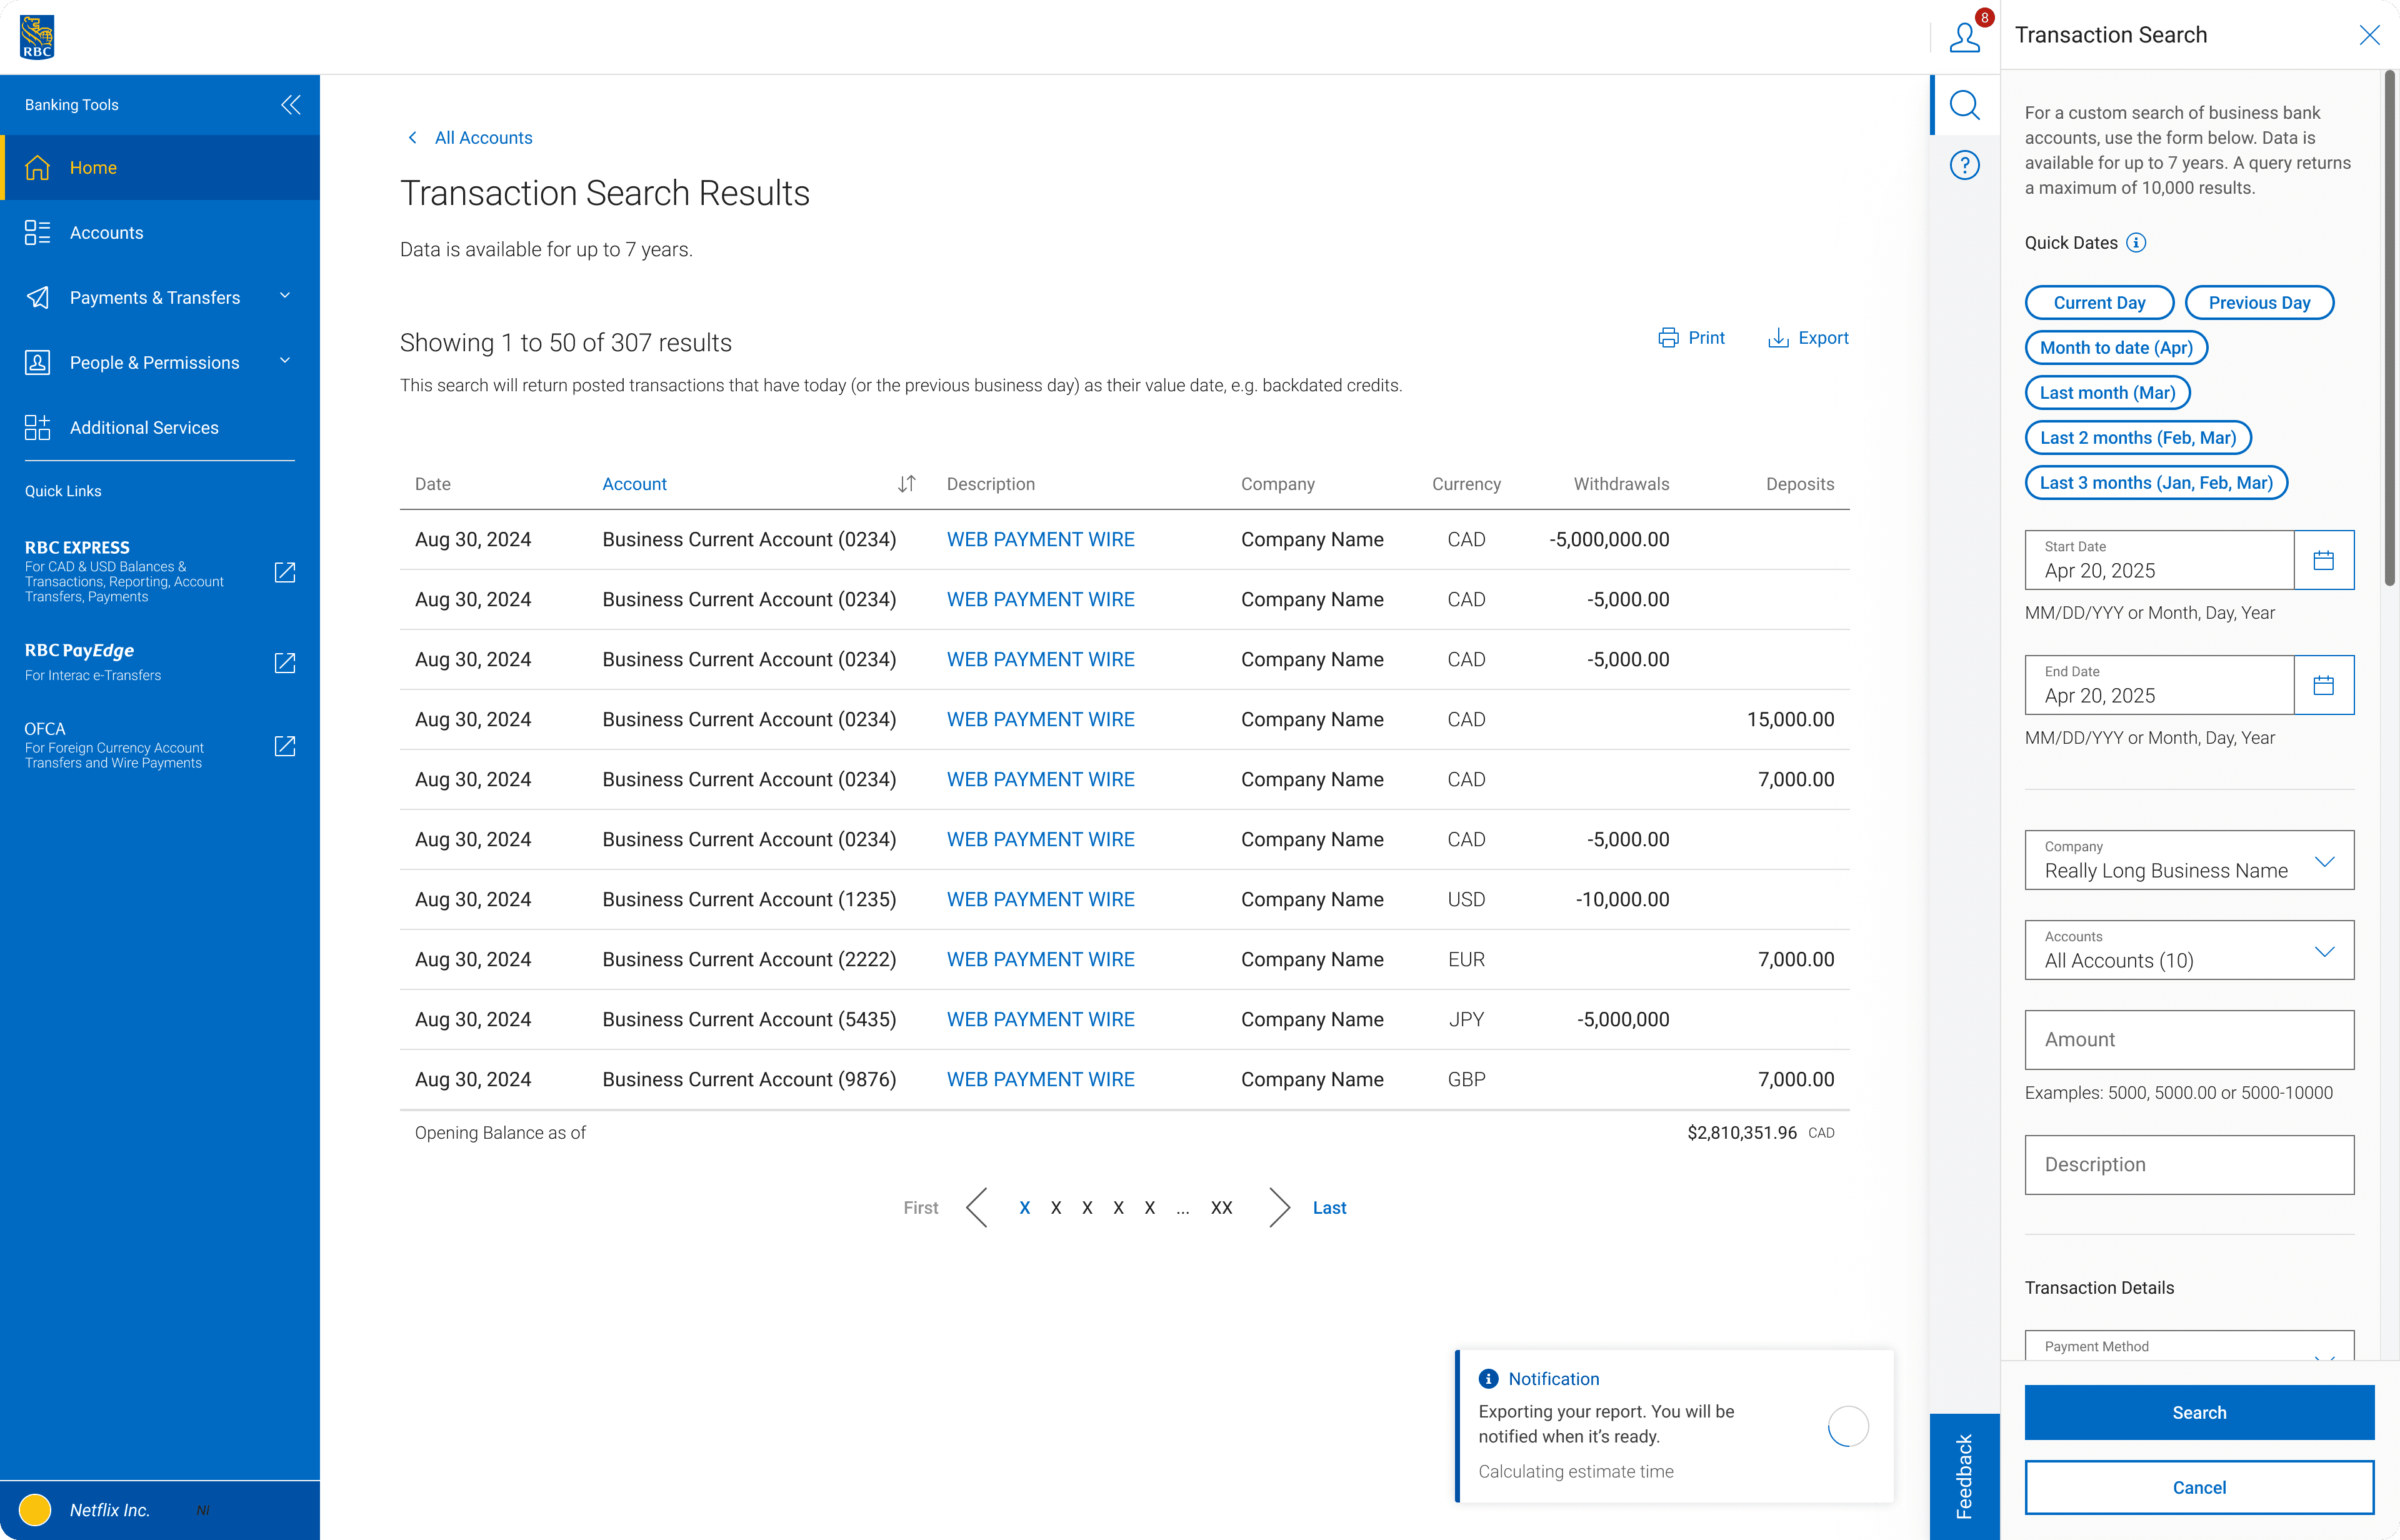Open the All Accounts (10) dropdown

2189,950
